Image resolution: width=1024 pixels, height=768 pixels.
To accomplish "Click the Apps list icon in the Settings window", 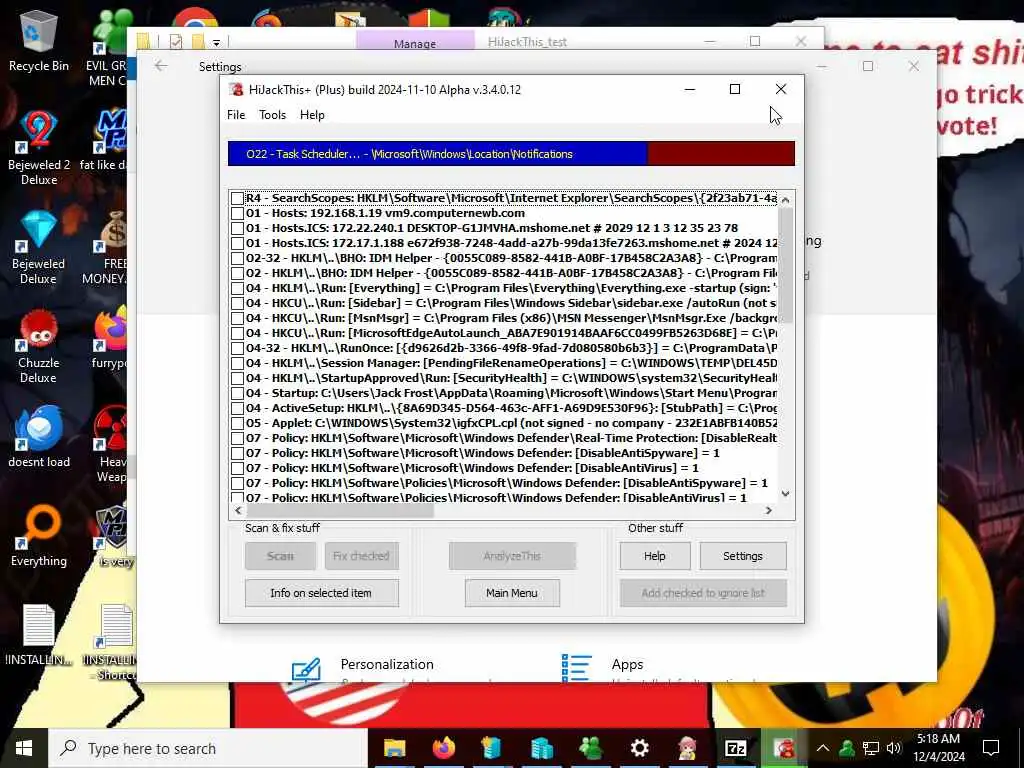I will (577, 669).
